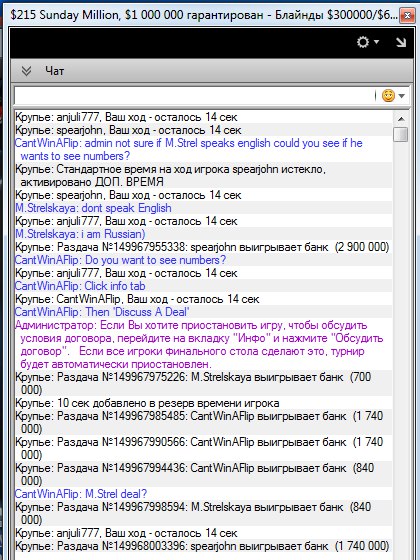
Task: Click hand №149967985485 CantWinAFlip line
Action: point(199,422)
